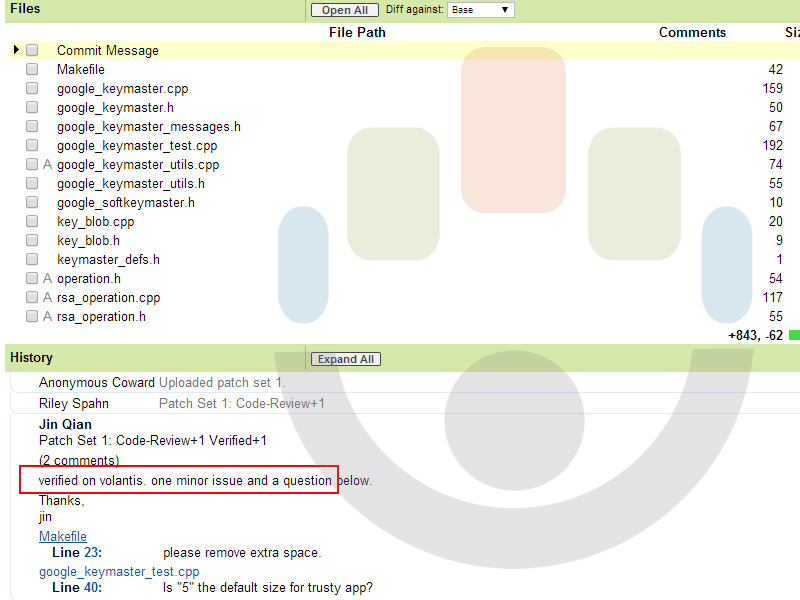
Task: Open google_keymaster_utils.h file
Action: 131,184
